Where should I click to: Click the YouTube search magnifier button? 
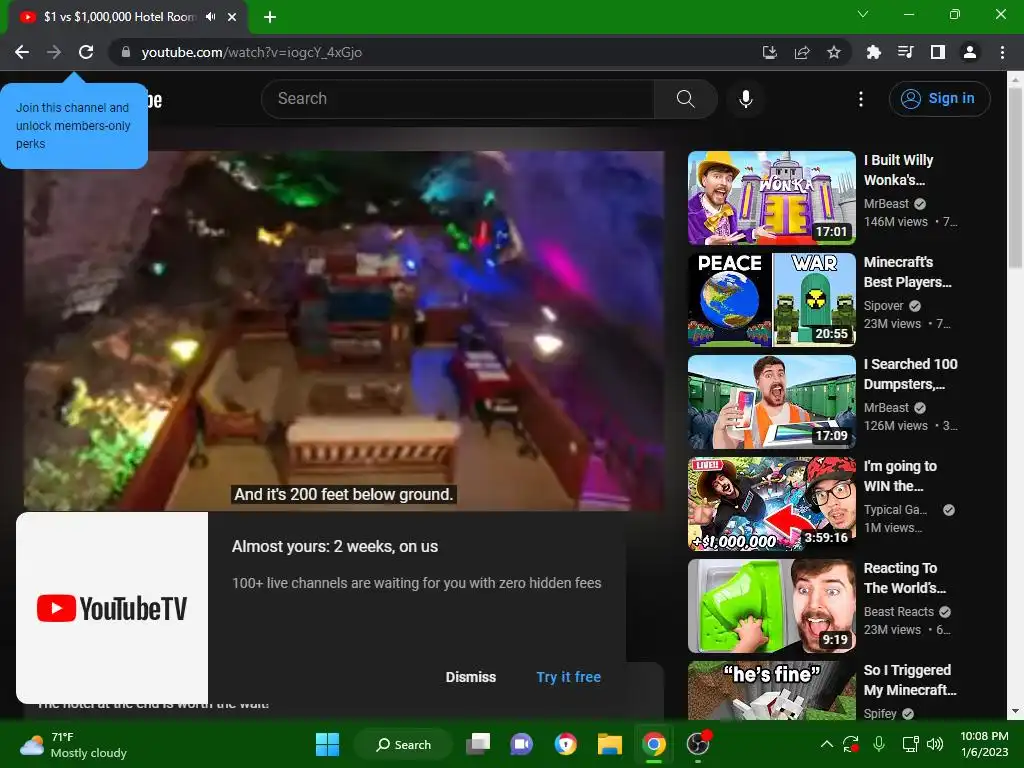[x=686, y=99]
